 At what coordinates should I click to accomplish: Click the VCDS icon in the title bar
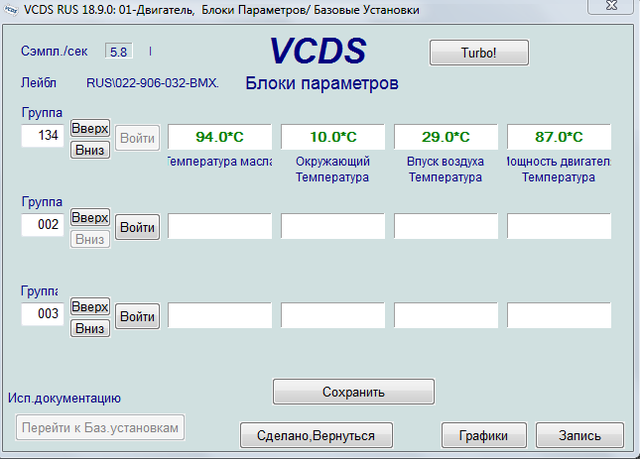pyautogui.click(x=11, y=10)
